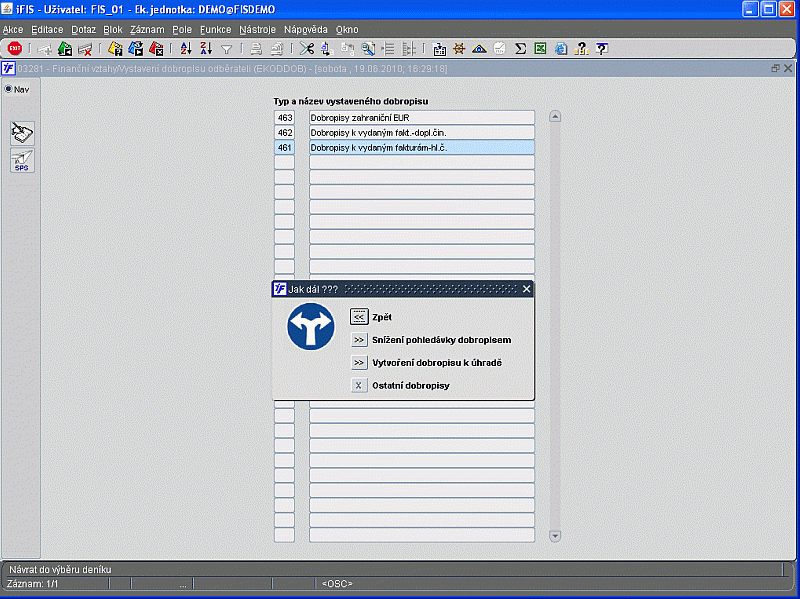This screenshot has width=800, height=599.
Task: Click the context help window icon
Action: [x=602, y=48]
